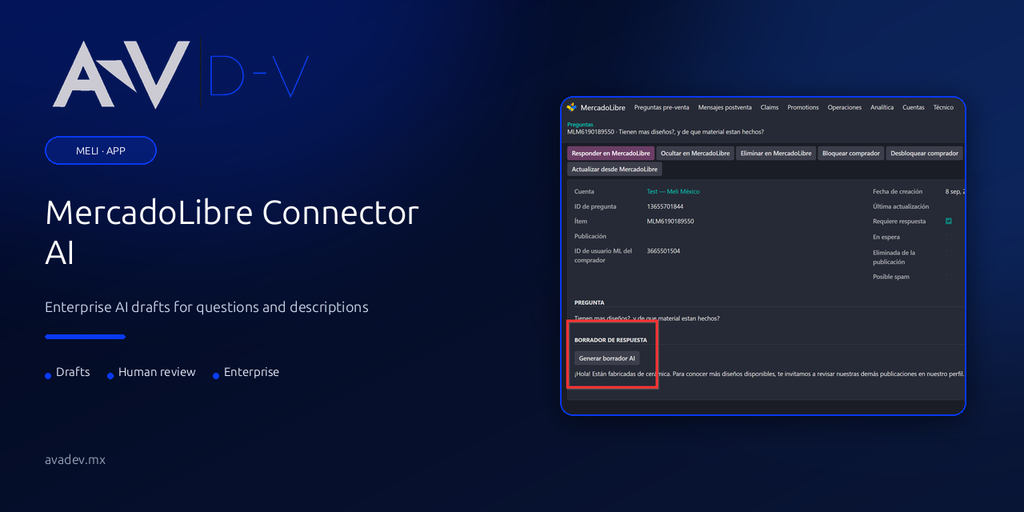This screenshot has width=1024, height=512.
Task: Click the avadev.mx website text
Action: [75, 460]
